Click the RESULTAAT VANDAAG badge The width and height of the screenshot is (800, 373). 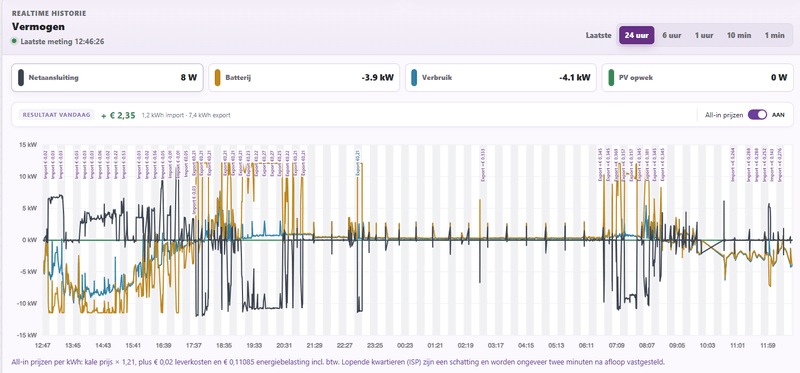[57, 115]
